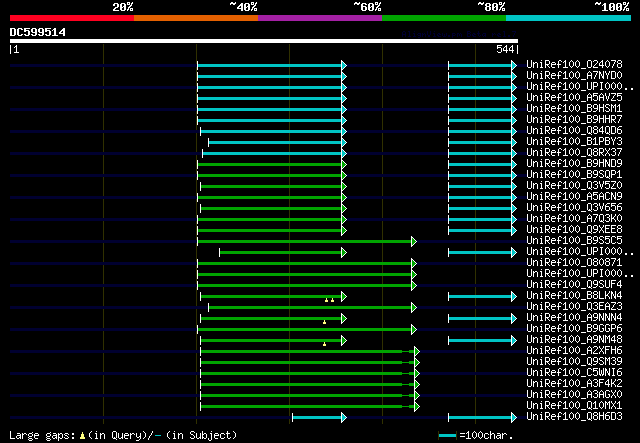Viewport: 640px width, 443px height.
Task: Click the cyan 100char scale bar legend
Action: (x=447, y=436)
